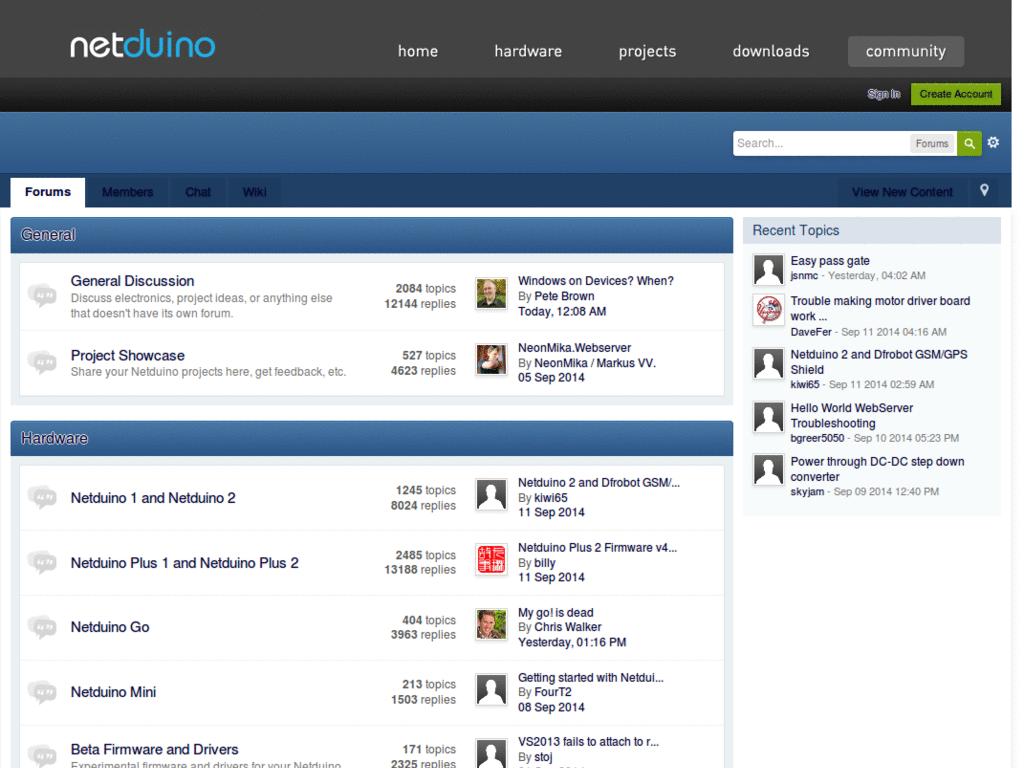
Task: Open NeonMika's avatar in Project Showcase row
Action: tap(491, 360)
